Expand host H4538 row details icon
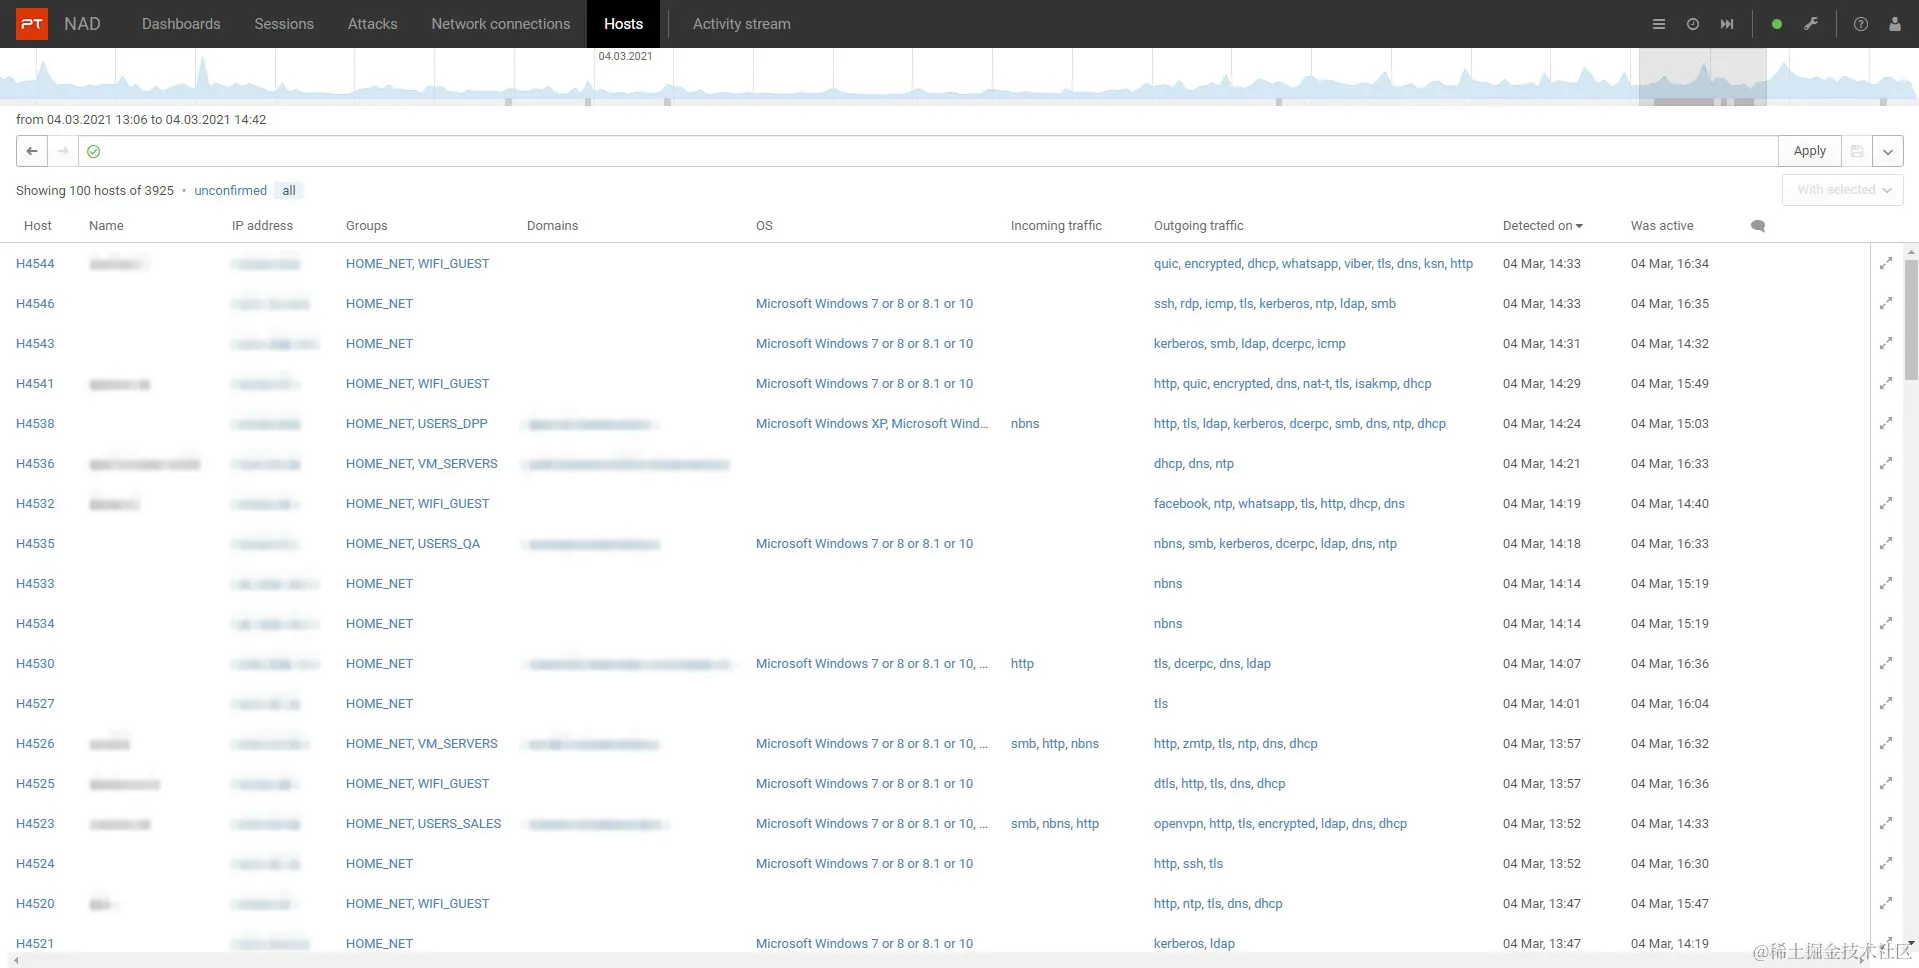 pos(1886,424)
